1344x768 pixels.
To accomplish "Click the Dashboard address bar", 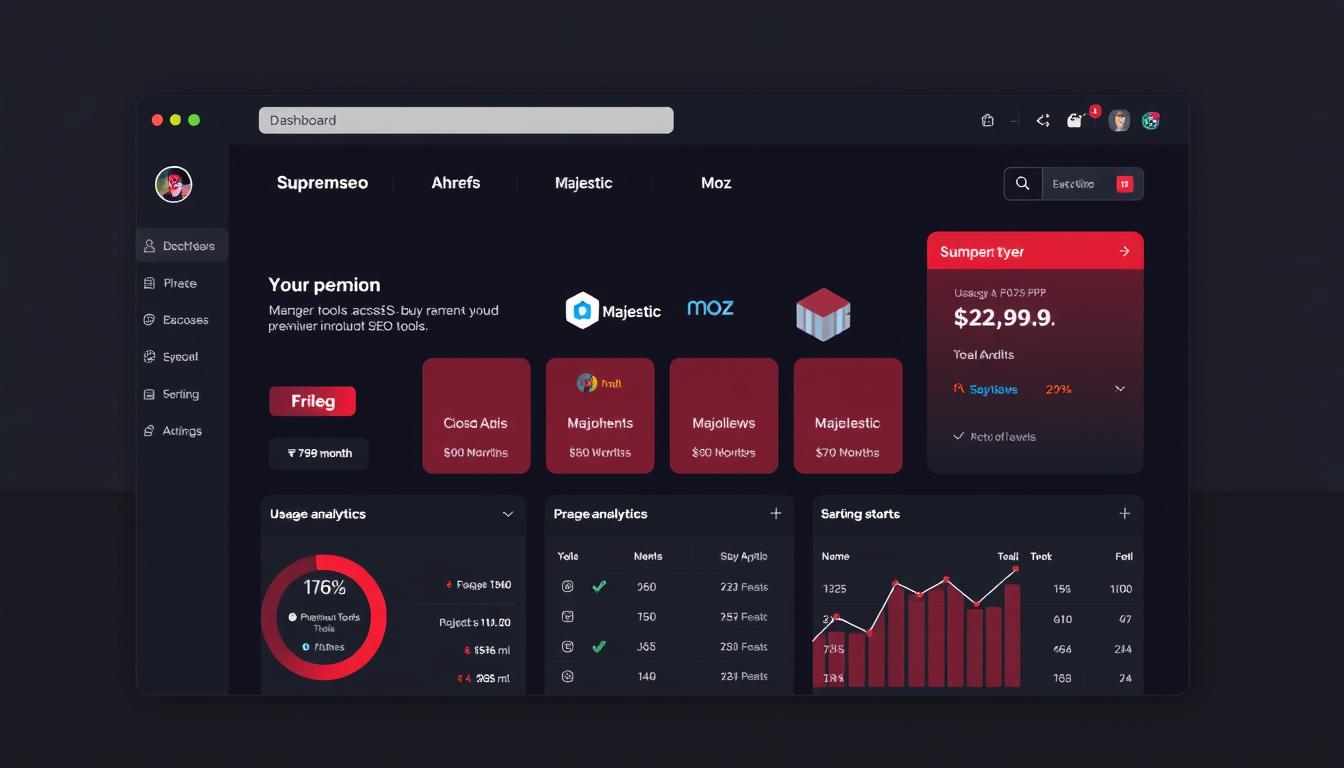I will click(466, 120).
